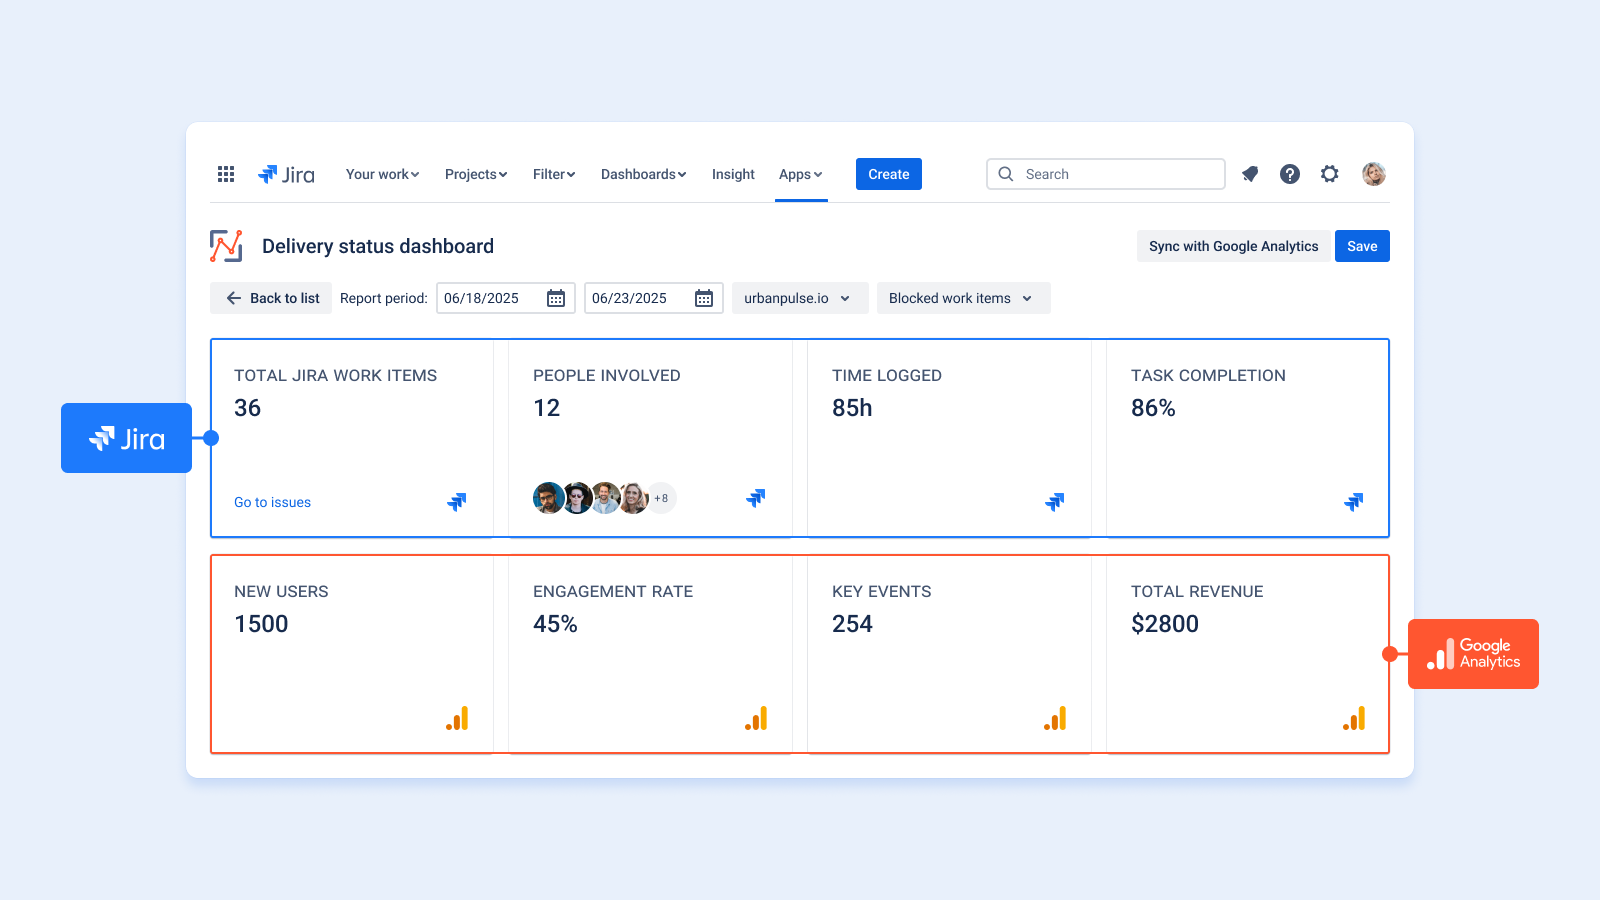Click Analytics icon on New Users card
This screenshot has width=1600, height=900.
click(457, 718)
